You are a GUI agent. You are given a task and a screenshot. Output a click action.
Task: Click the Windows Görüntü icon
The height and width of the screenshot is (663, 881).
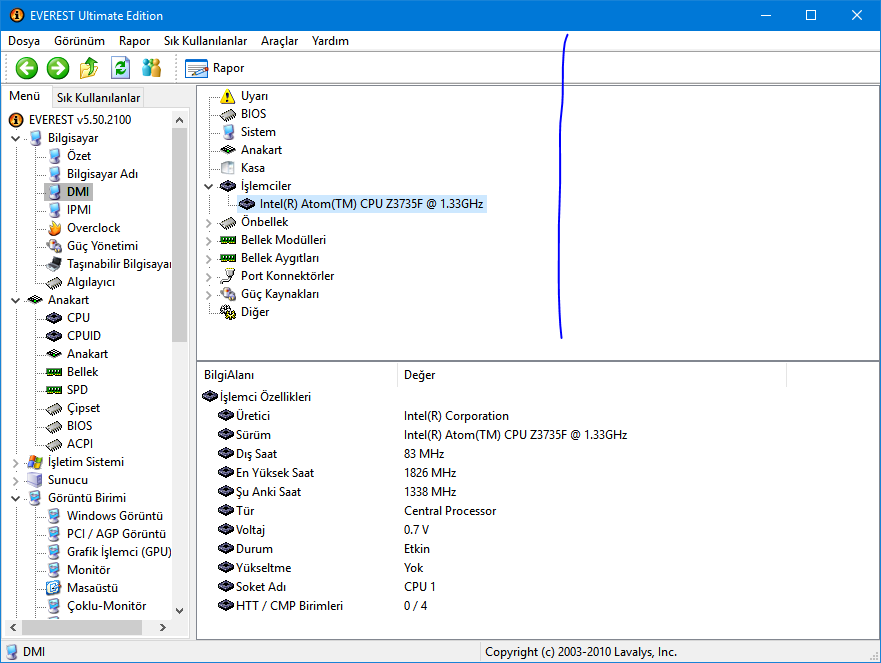click(x=54, y=516)
